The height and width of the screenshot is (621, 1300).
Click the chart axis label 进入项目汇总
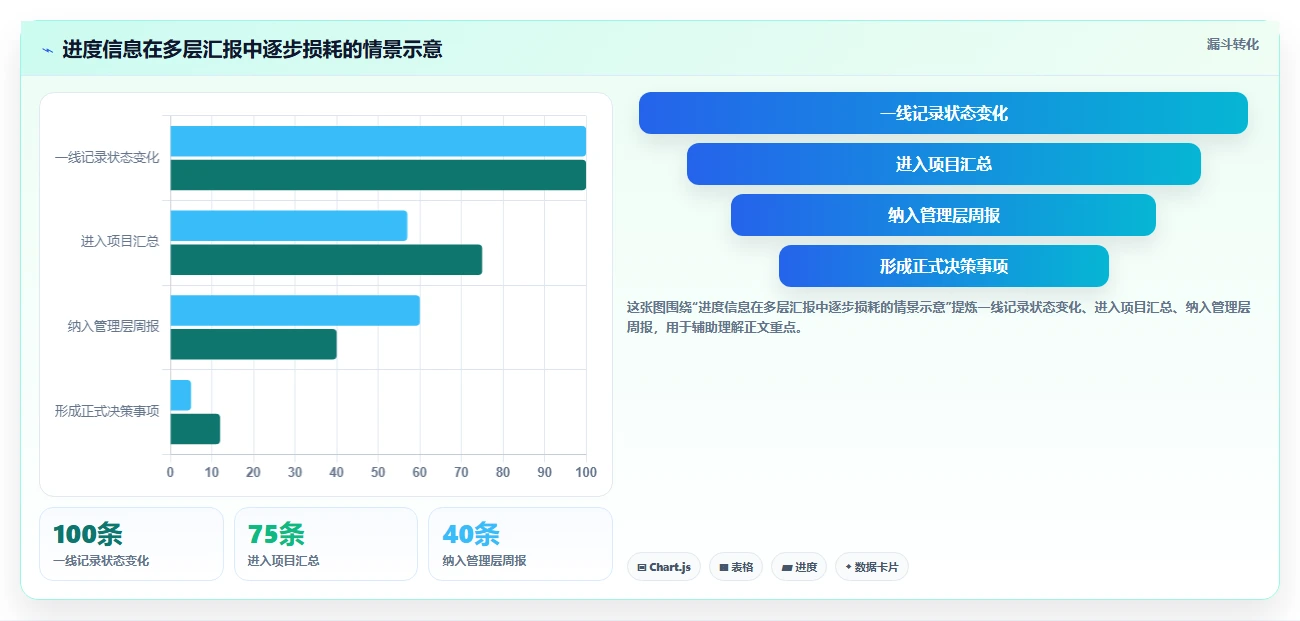120,242
